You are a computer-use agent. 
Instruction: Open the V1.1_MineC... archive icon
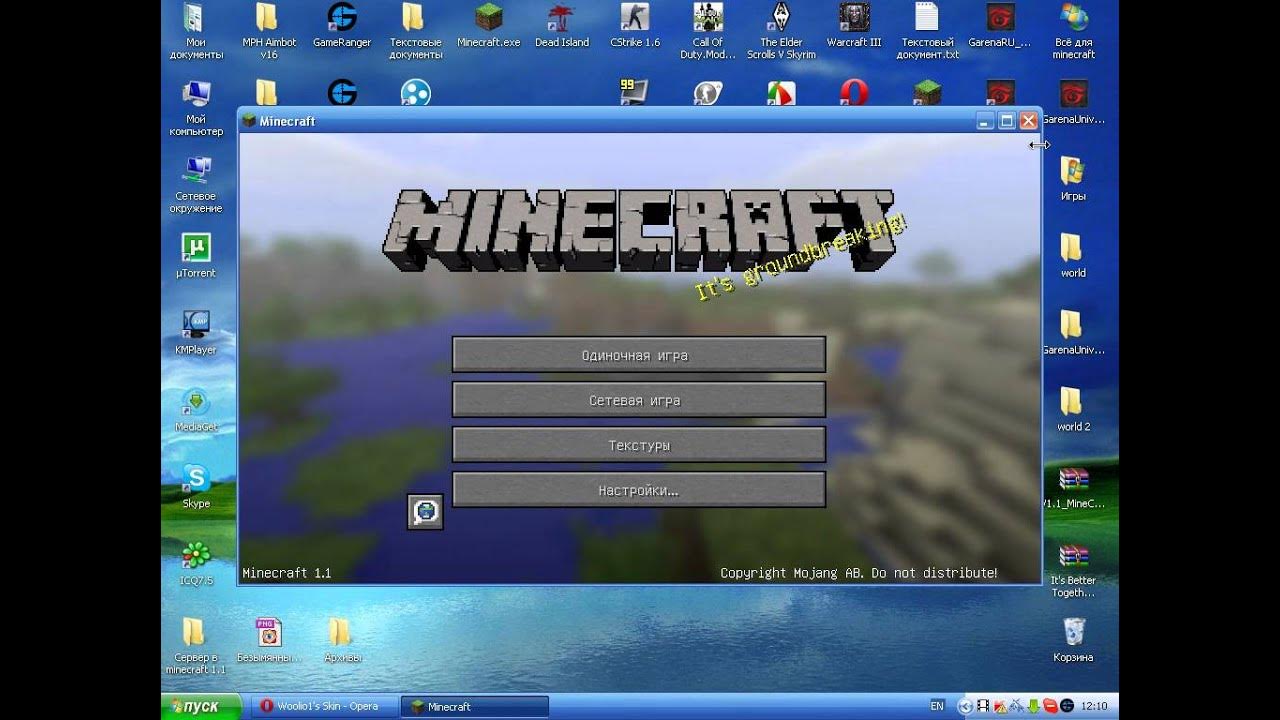pyautogui.click(x=1074, y=488)
